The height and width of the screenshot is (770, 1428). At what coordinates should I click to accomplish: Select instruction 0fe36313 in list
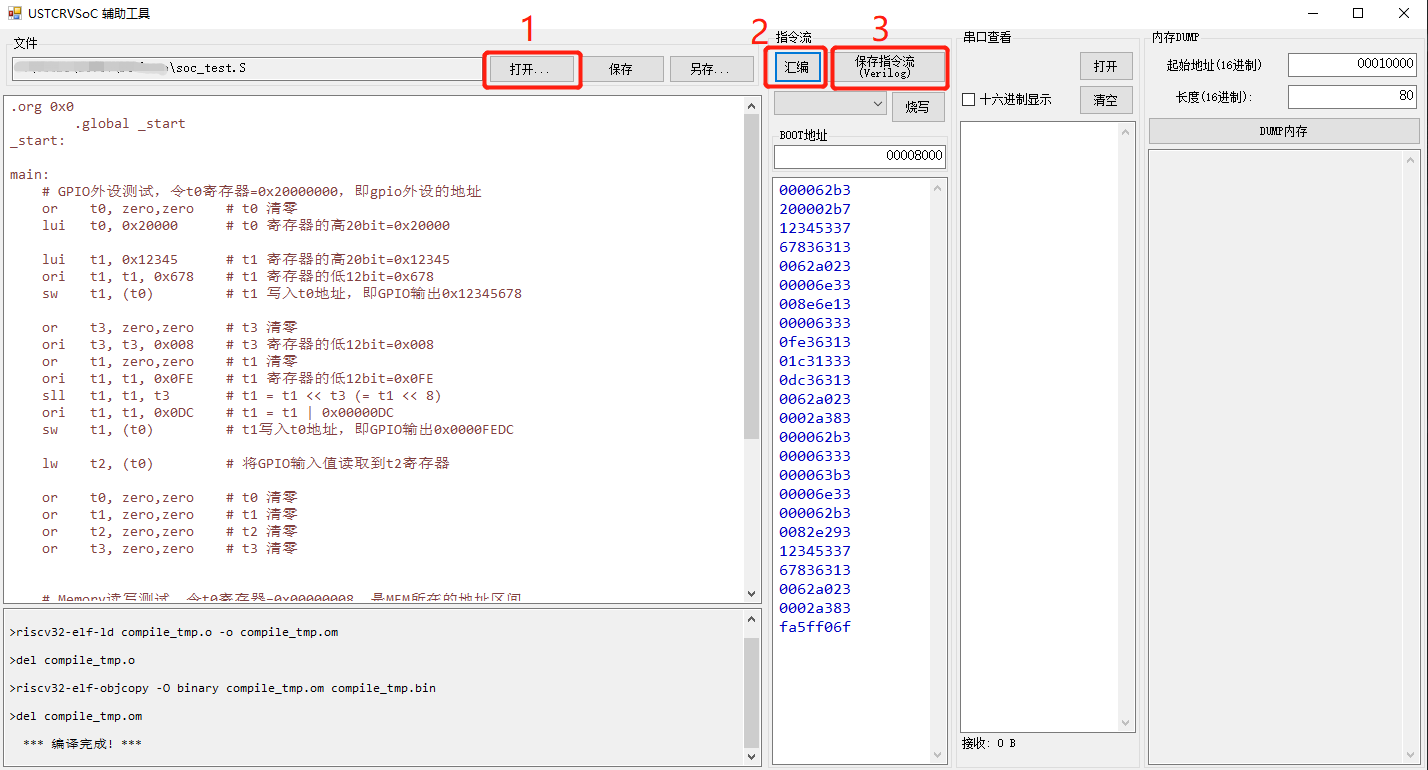(x=815, y=342)
